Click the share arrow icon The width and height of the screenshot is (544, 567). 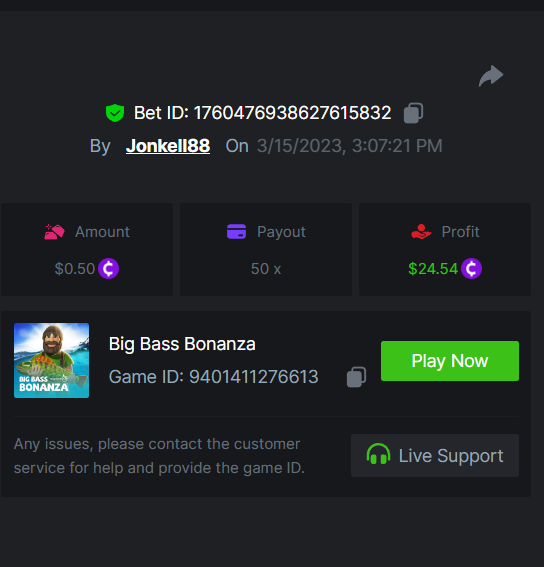pos(491,76)
